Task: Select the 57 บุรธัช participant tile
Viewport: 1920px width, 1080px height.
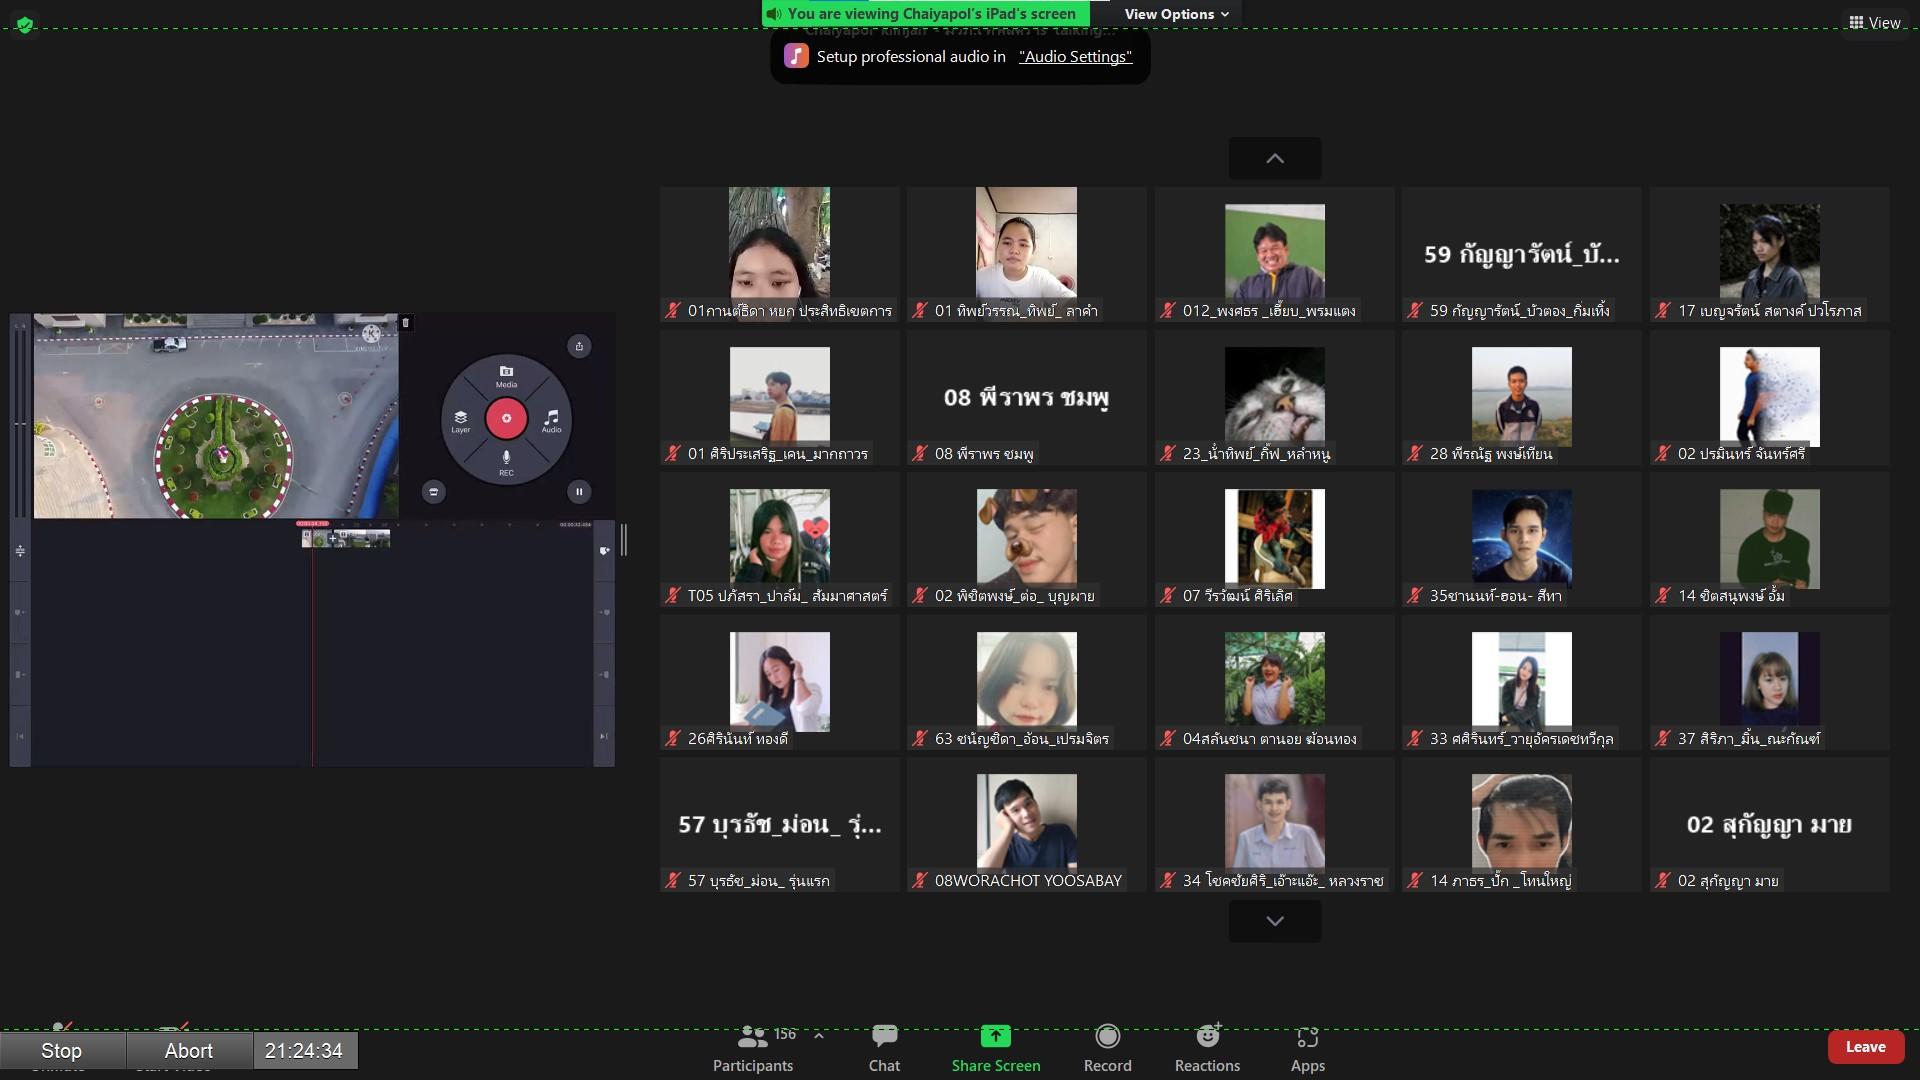Action: pos(780,824)
